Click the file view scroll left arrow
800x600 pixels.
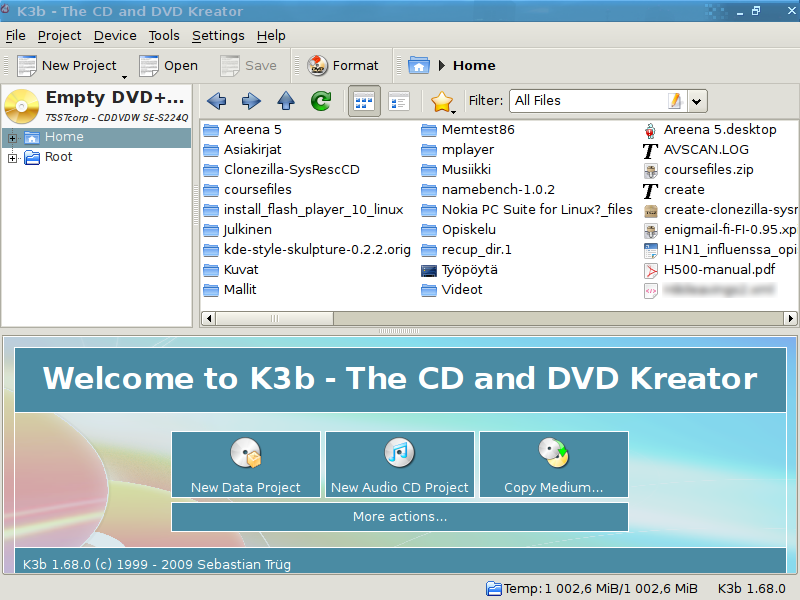tap(208, 318)
